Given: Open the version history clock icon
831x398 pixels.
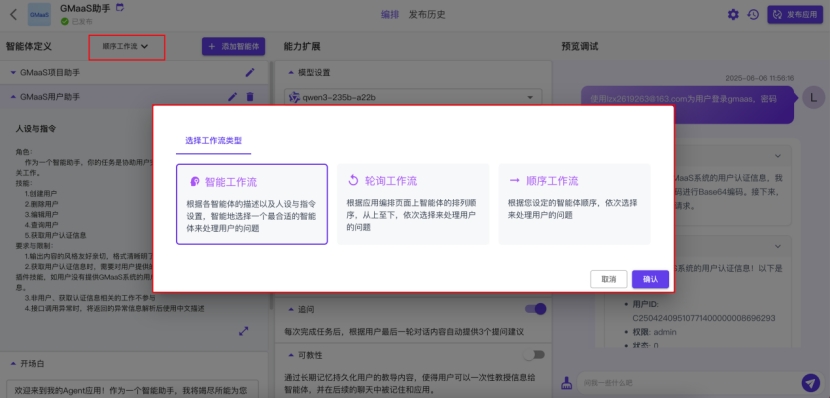Looking at the screenshot, I should tap(753, 14).
